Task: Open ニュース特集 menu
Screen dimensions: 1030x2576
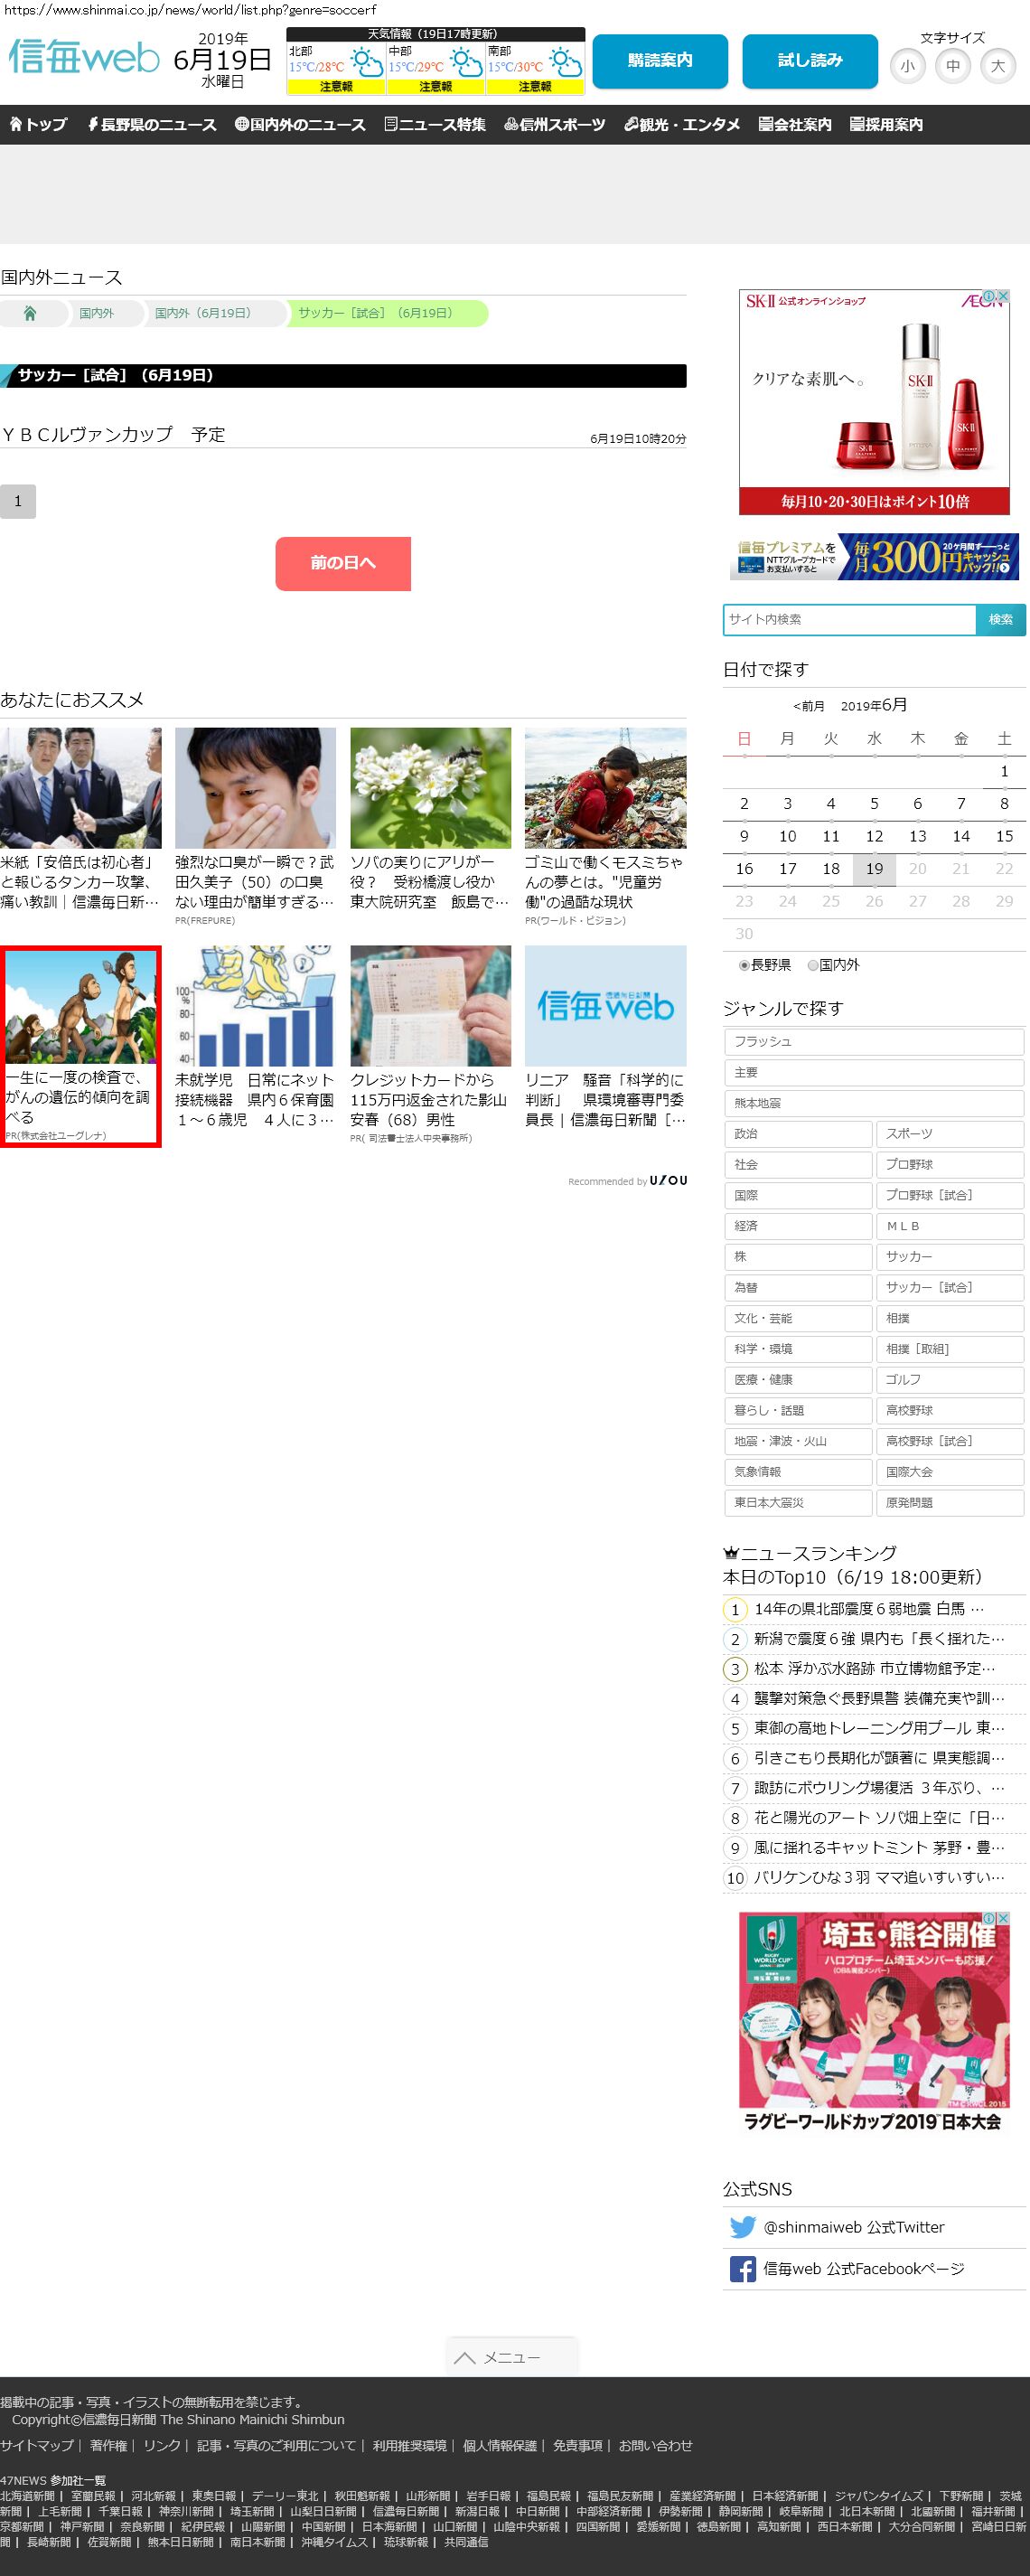Action: point(435,124)
